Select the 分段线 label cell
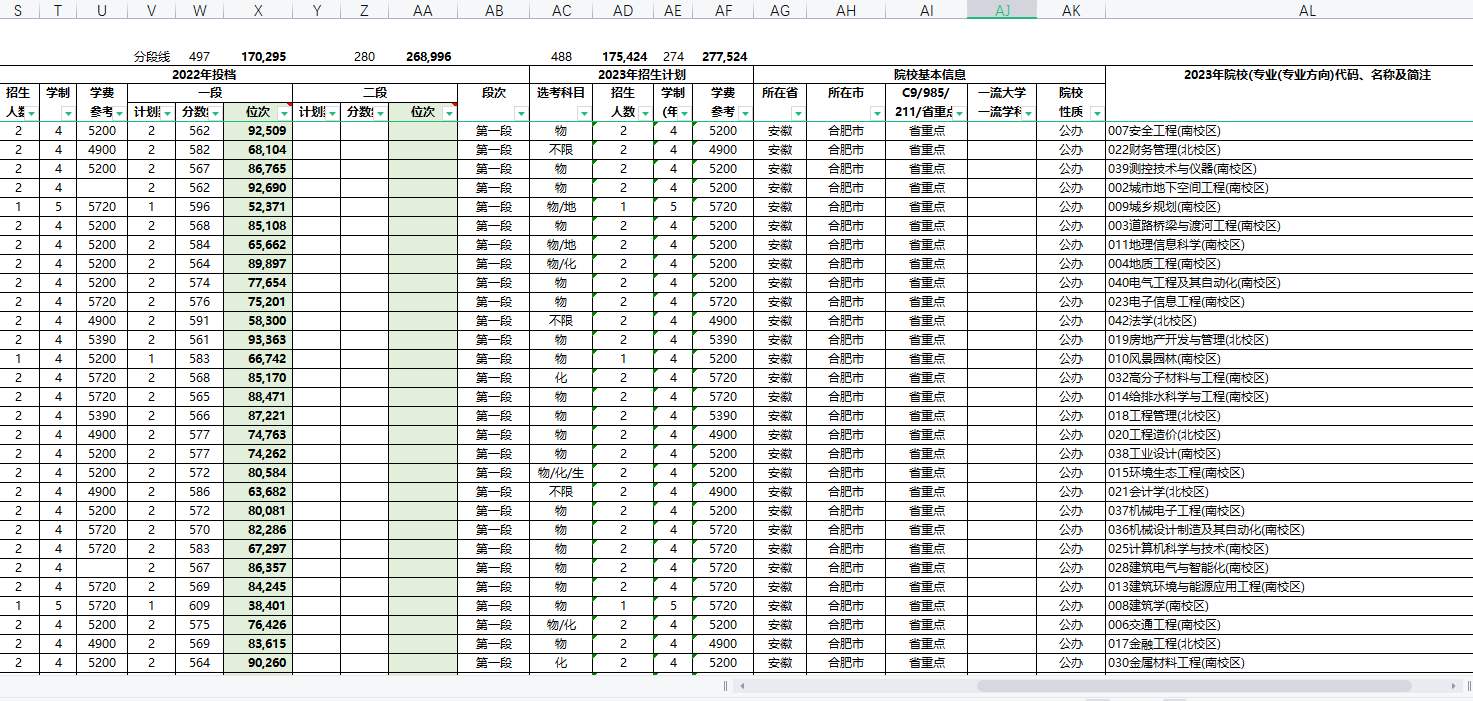The height and width of the screenshot is (701, 1473). tap(151, 57)
